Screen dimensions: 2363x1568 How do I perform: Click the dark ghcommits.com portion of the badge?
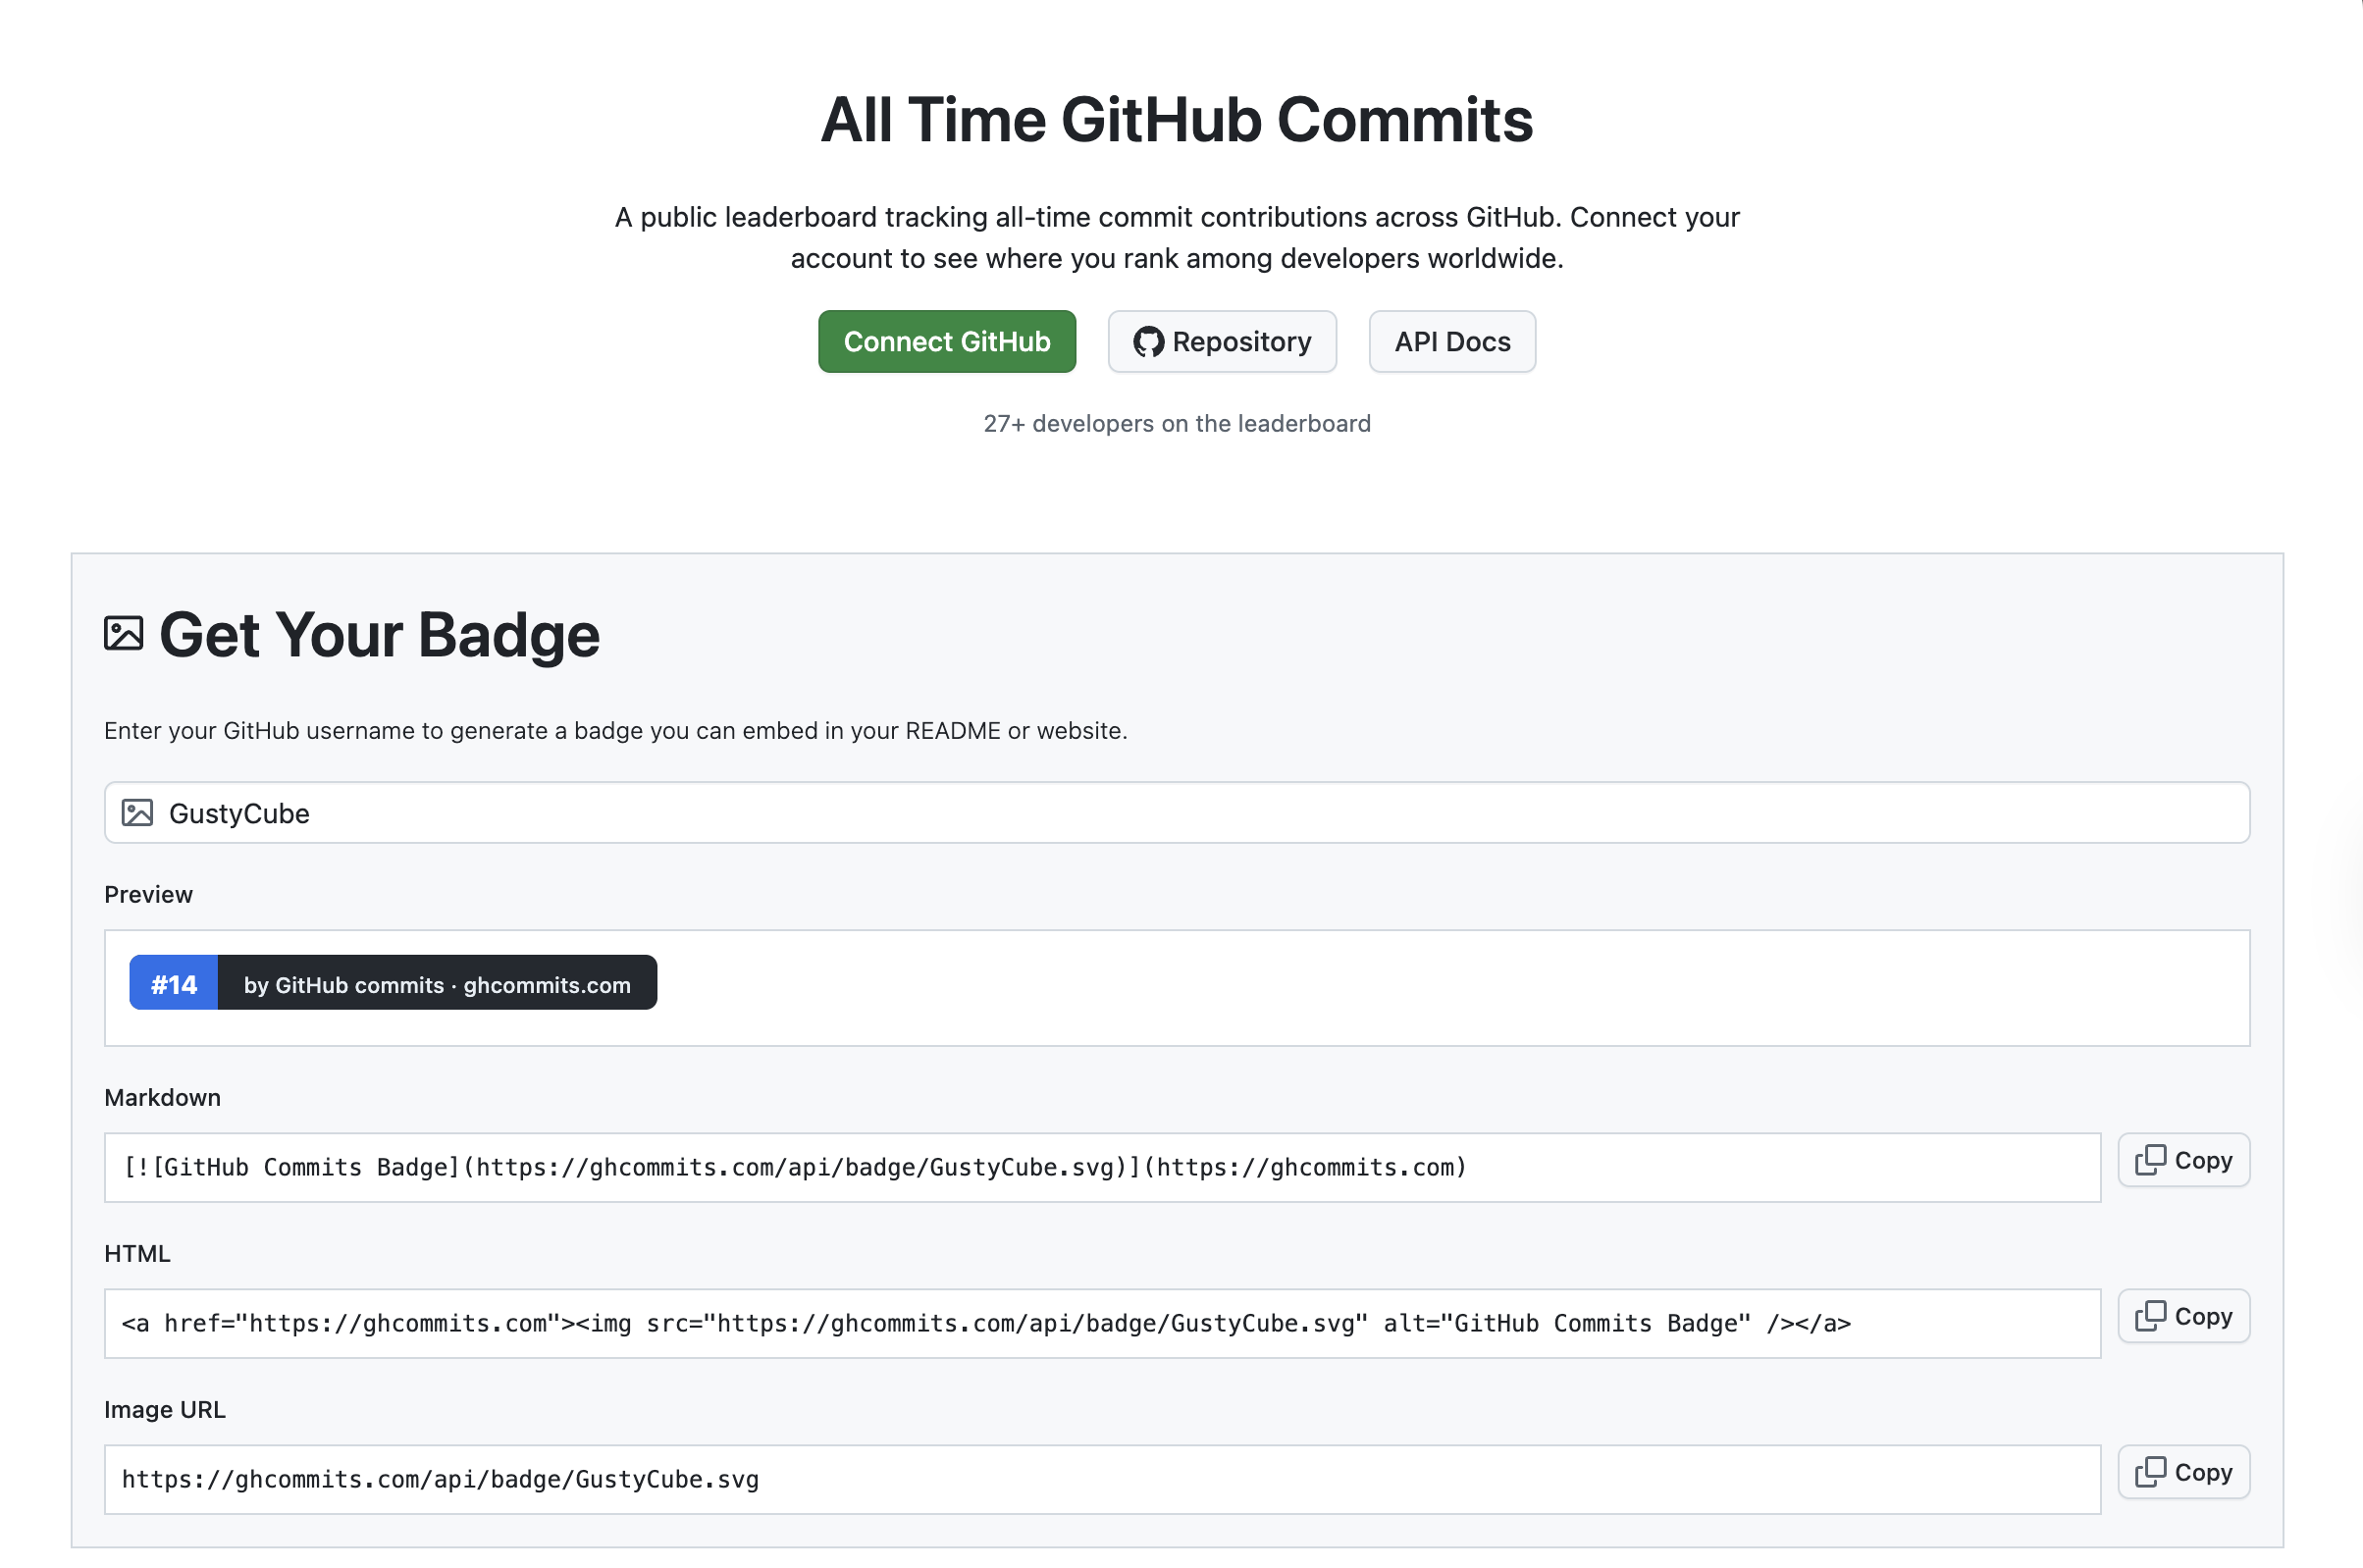point(437,983)
